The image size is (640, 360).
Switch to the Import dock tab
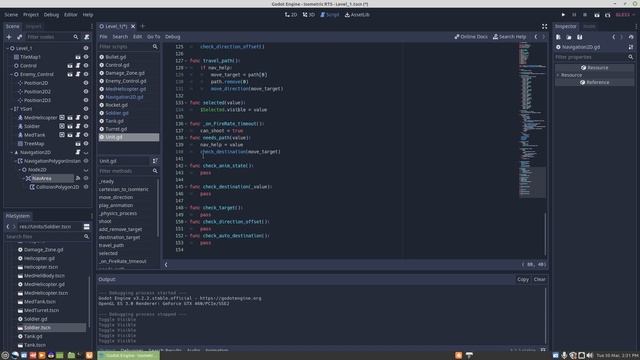(x=33, y=26)
